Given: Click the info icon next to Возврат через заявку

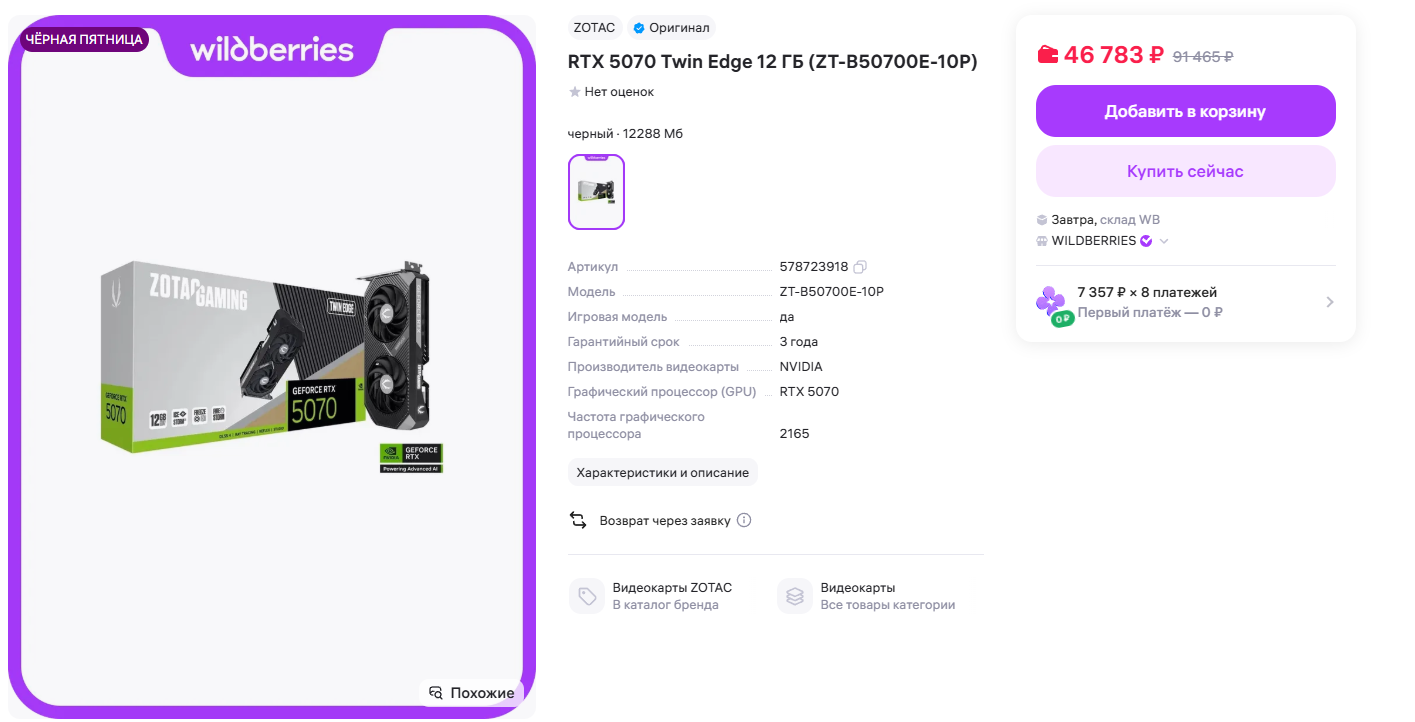Looking at the screenshot, I should 744,520.
